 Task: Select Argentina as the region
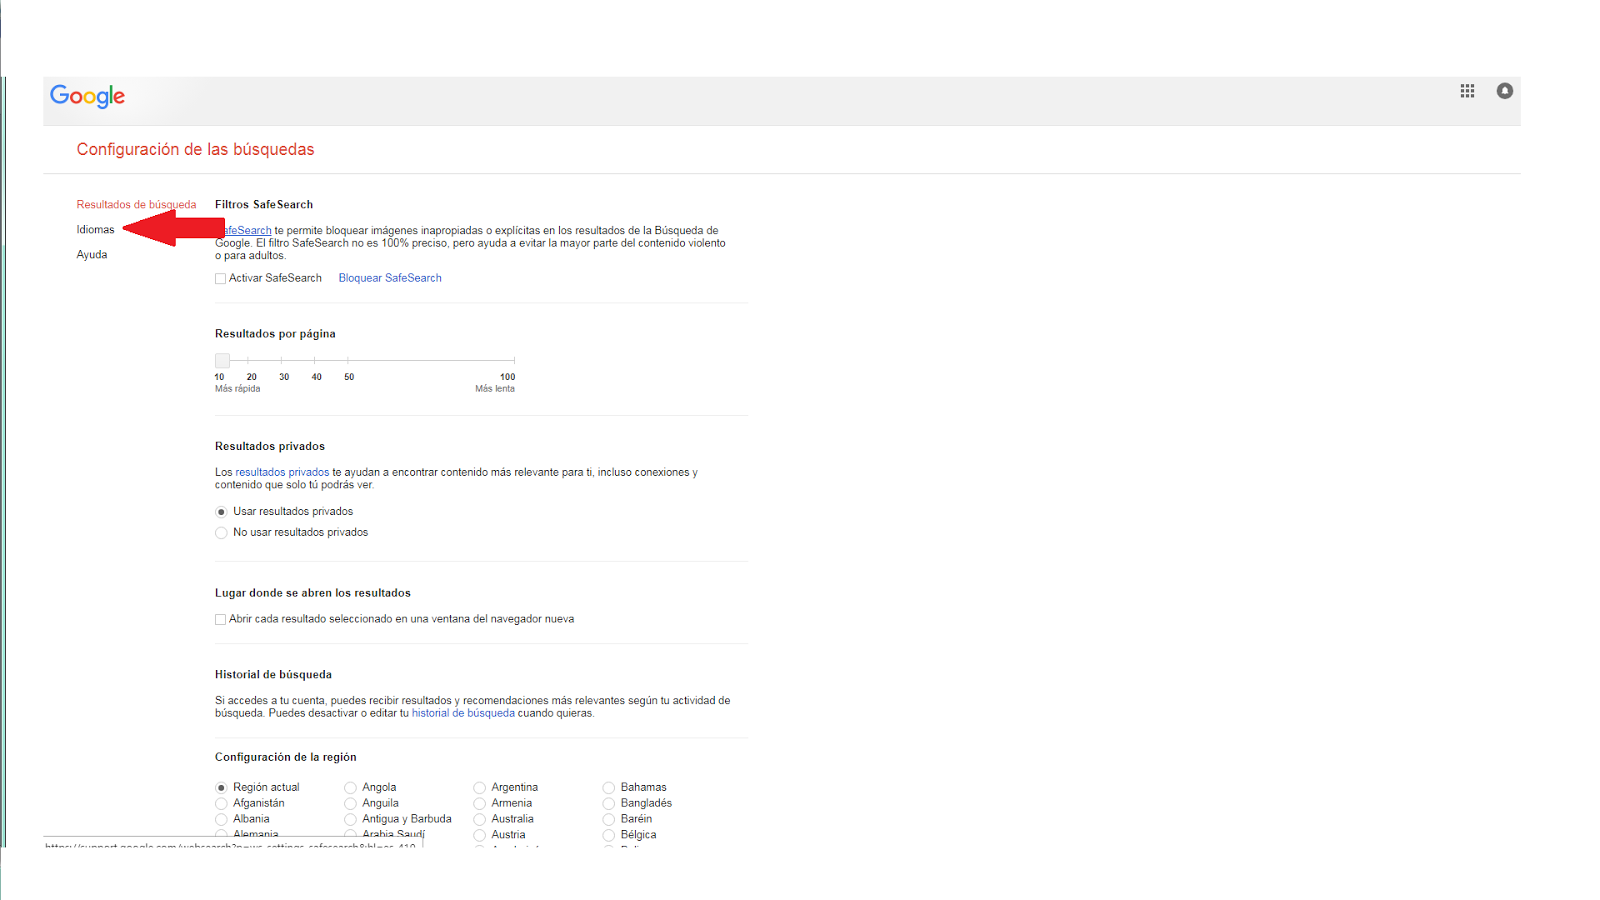(479, 788)
